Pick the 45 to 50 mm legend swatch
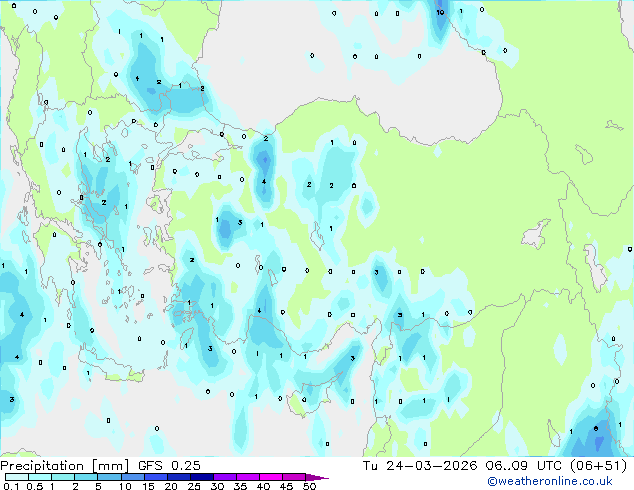 coord(294,477)
